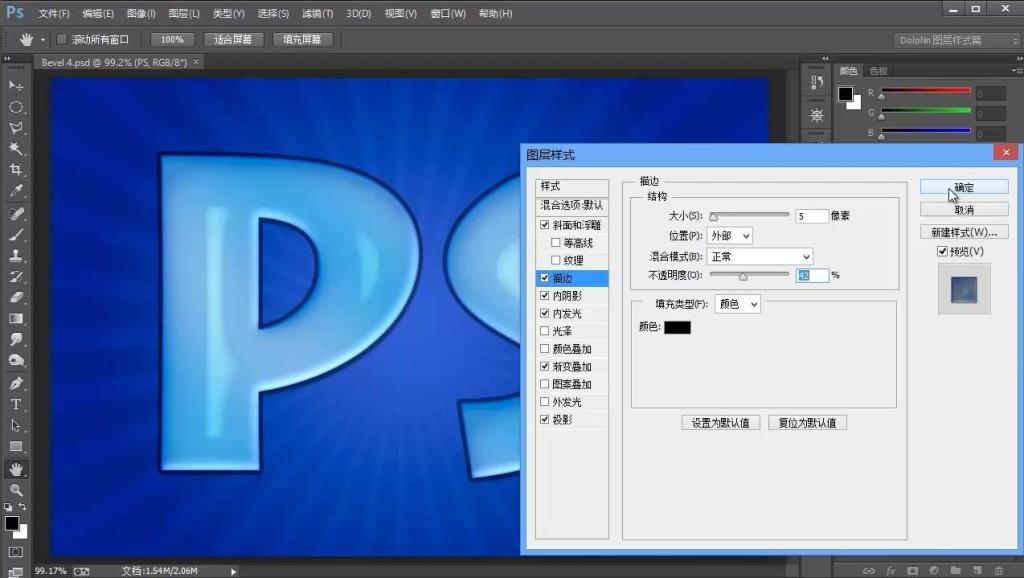Check the 滚动所有窗口 option
Screen dimensions: 1024x578
(x=62, y=39)
